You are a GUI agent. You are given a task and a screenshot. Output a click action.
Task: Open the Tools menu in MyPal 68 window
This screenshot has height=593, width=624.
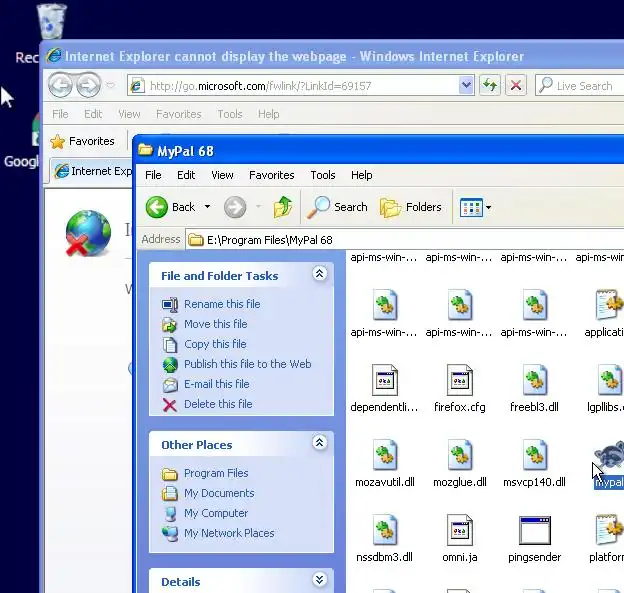323,175
